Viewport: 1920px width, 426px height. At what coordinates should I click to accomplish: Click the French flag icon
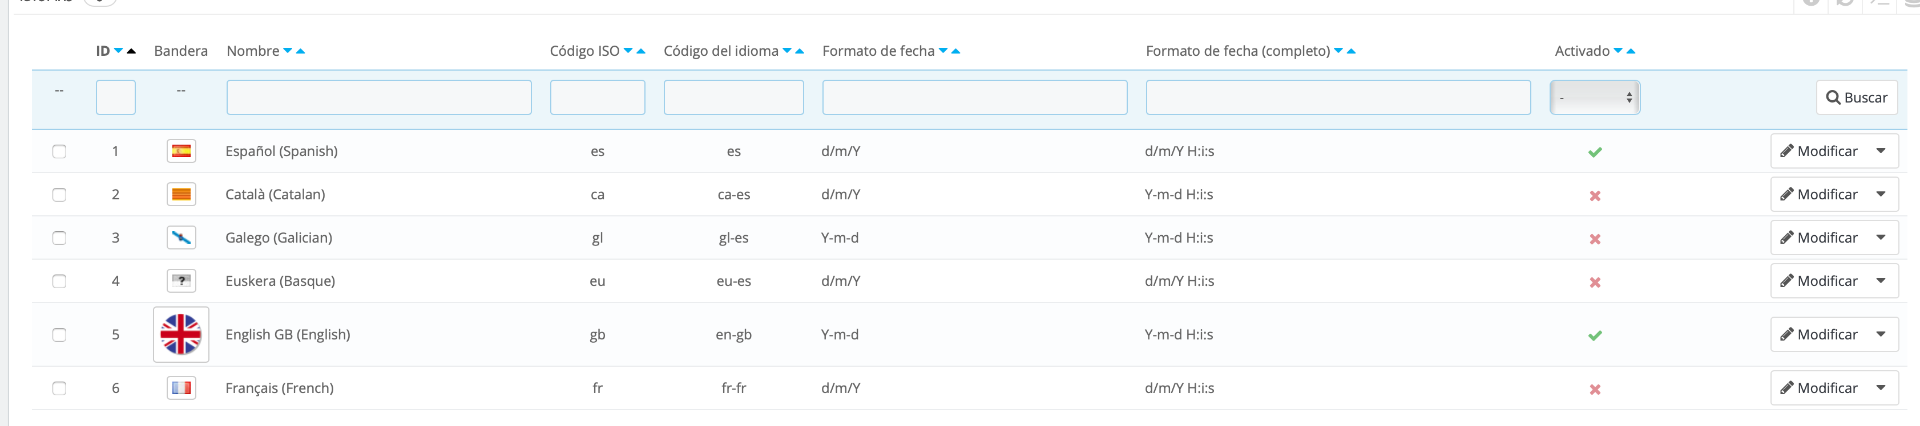pos(181,388)
